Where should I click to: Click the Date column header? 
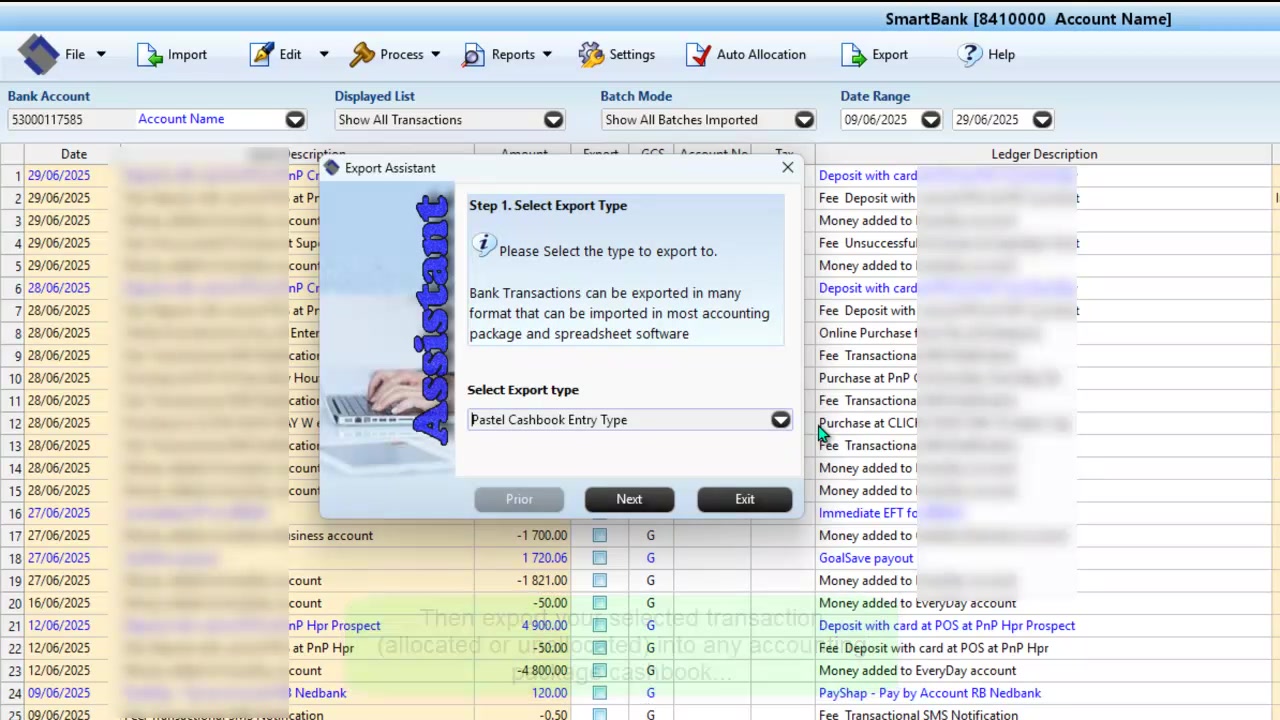pyautogui.click(x=74, y=154)
